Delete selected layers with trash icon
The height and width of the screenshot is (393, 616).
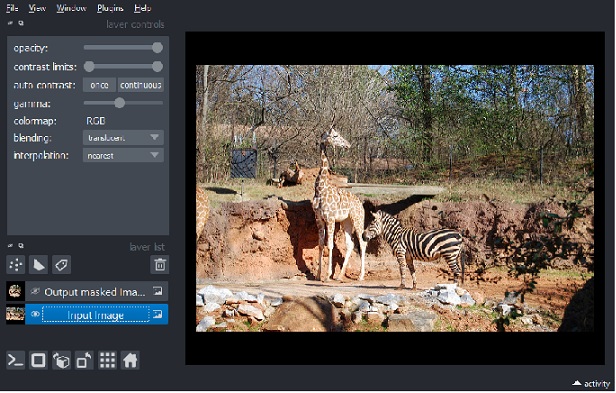(160, 265)
